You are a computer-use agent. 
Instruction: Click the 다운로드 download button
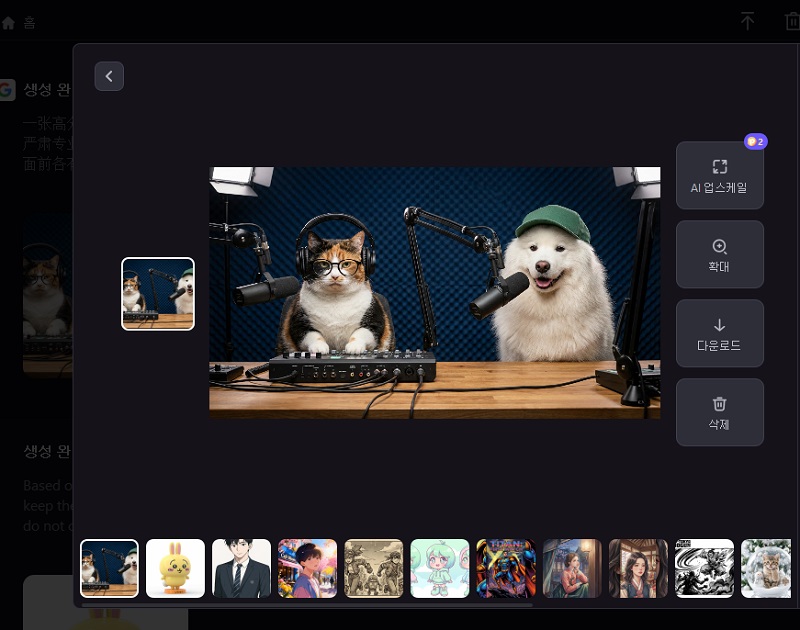(719, 333)
